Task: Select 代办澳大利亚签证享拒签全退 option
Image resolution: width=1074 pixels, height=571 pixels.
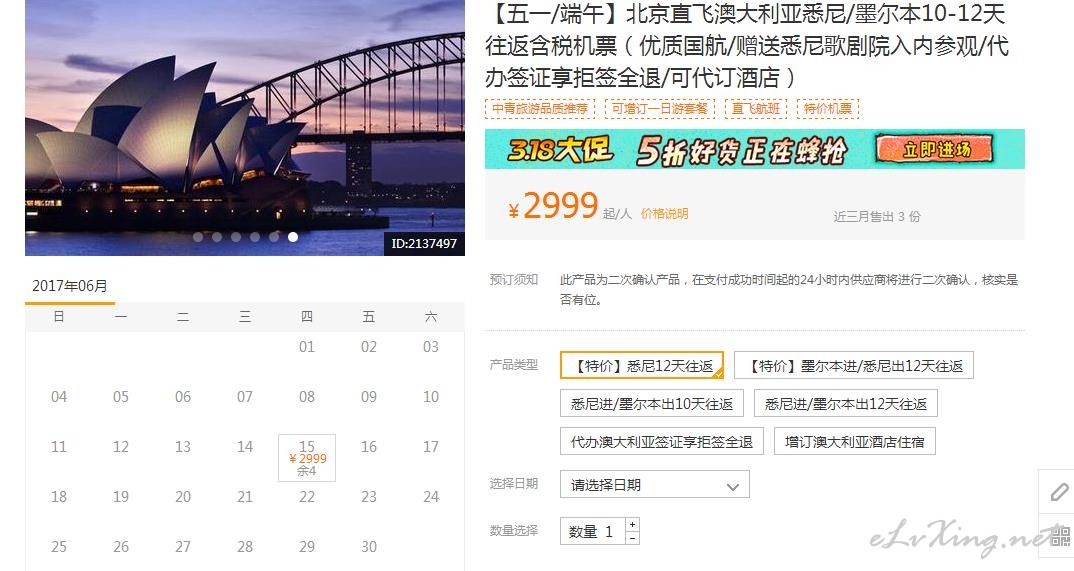Action: (x=662, y=441)
